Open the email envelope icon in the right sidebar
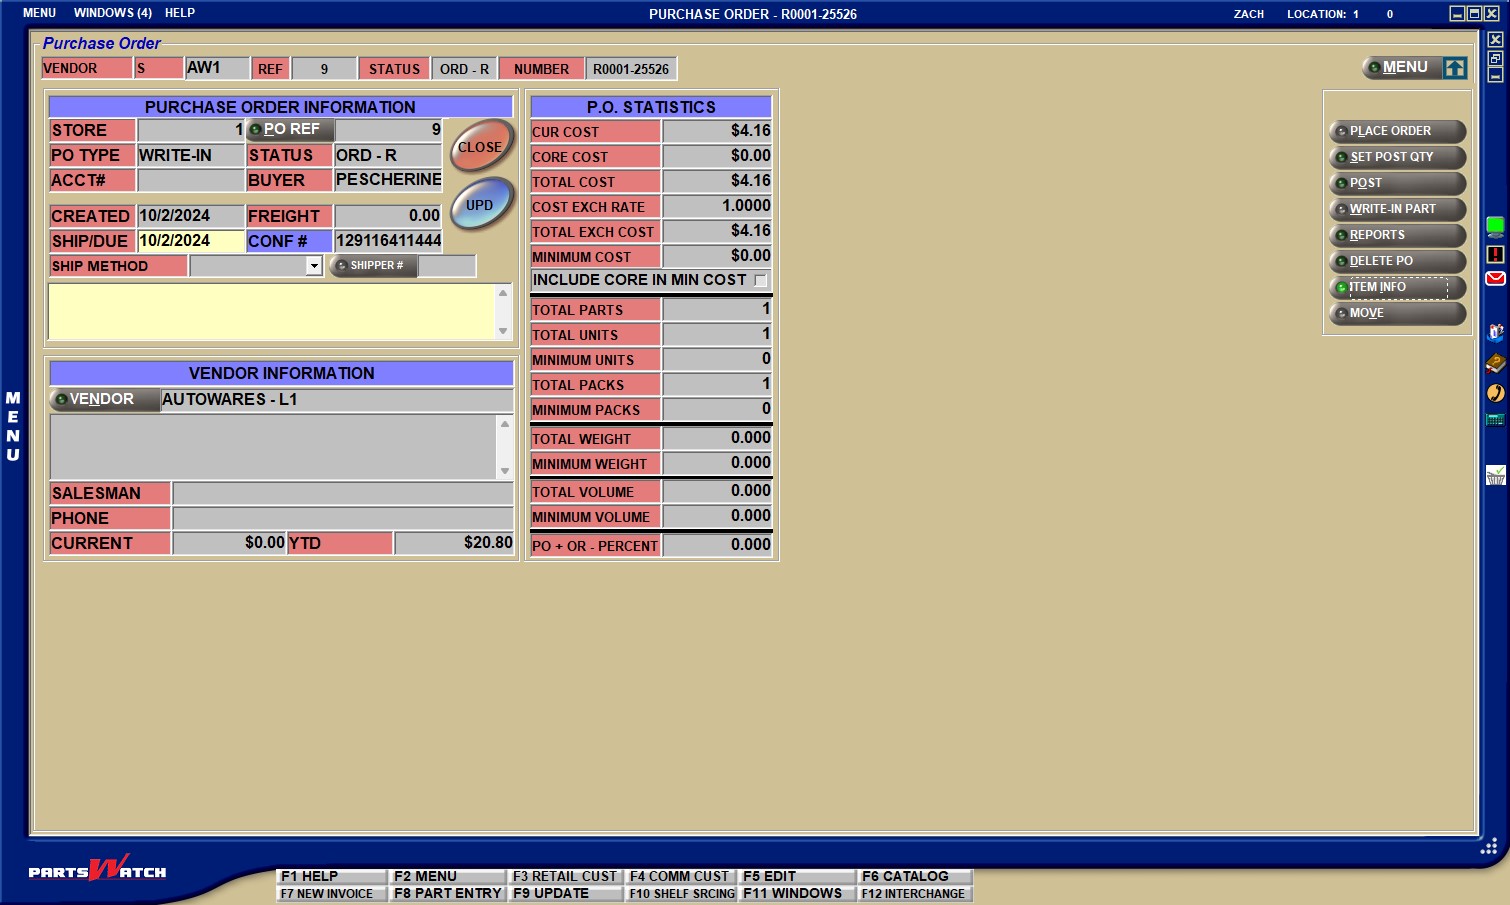Viewport: 1510px width, 905px height. [x=1494, y=277]
